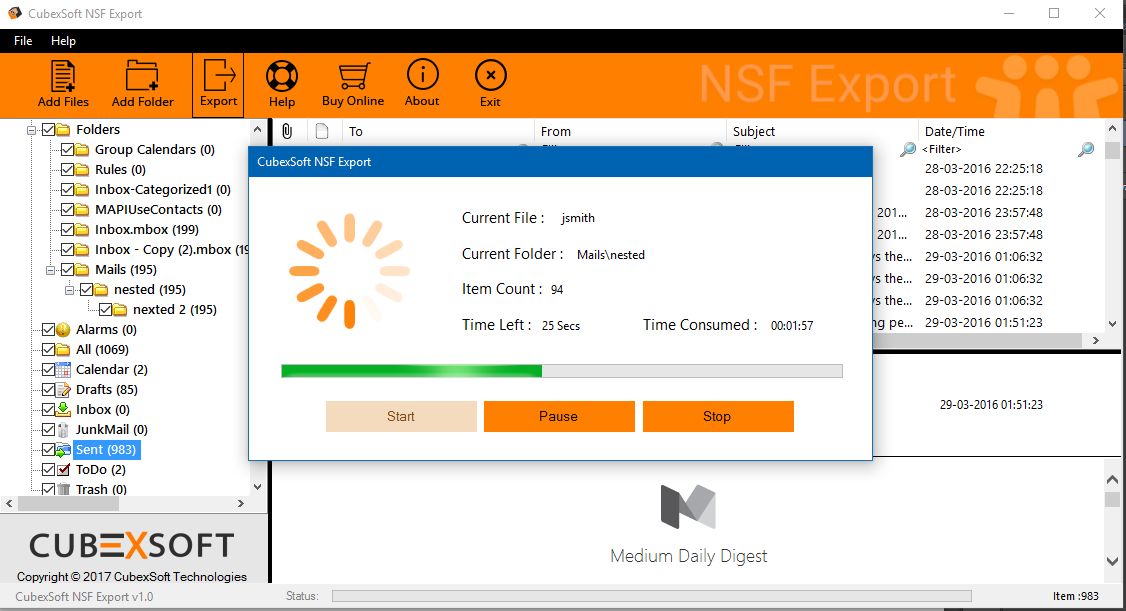The height and width of the screenshot is (611, 1126).
Task: Toggle the Calendar (2) checkbox
Action: tap(48, 369)
